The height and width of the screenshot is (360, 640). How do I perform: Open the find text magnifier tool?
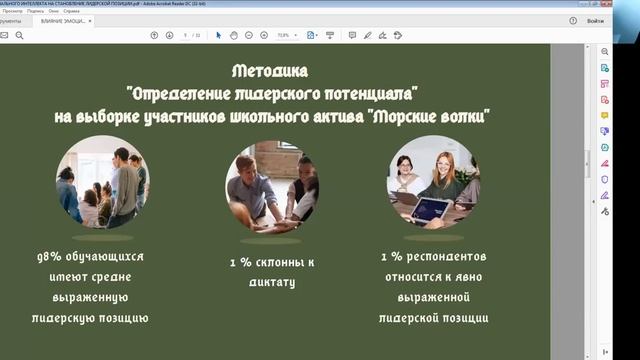point(19,36)
